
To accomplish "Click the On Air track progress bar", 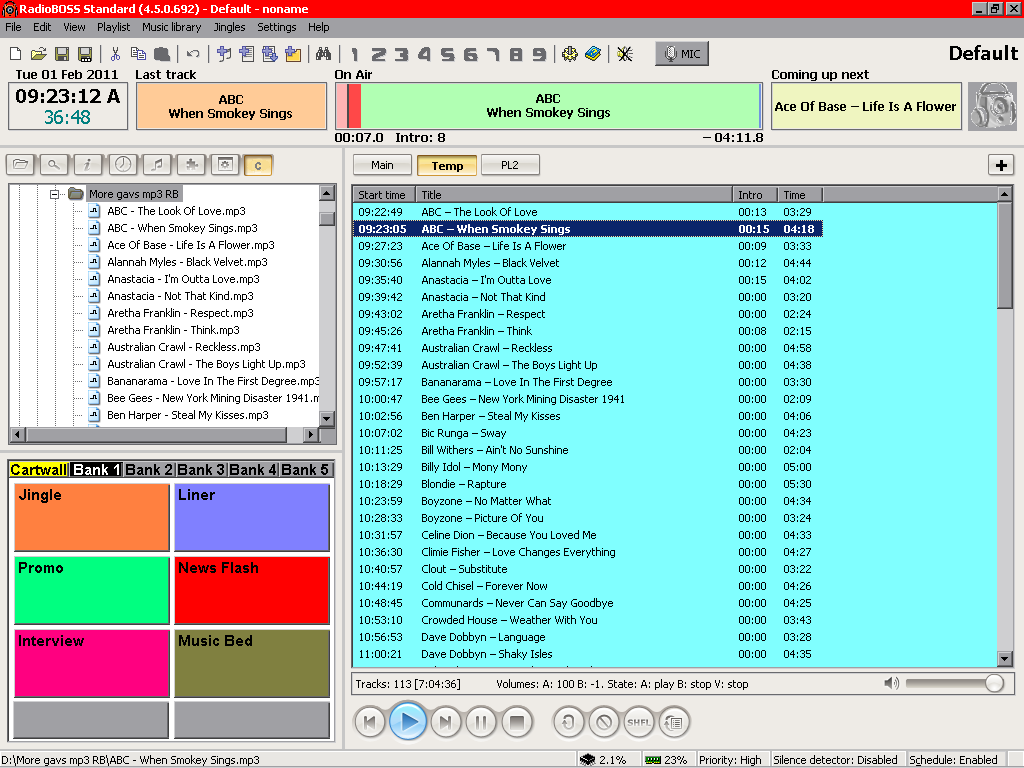I will coord(548,106).
